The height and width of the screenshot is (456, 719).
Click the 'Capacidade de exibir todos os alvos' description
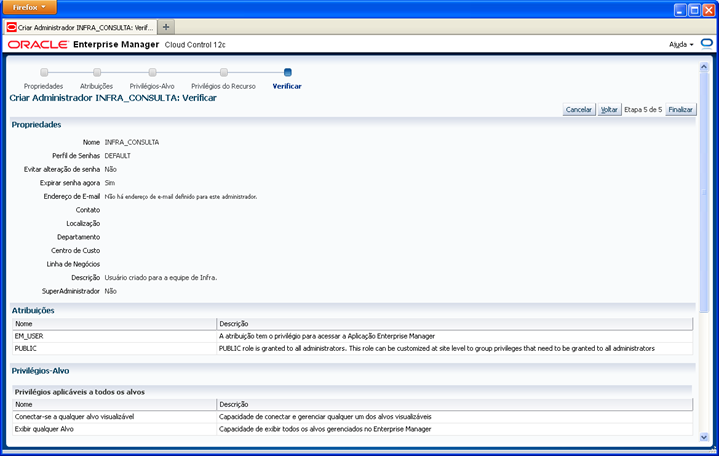point(325,429)
